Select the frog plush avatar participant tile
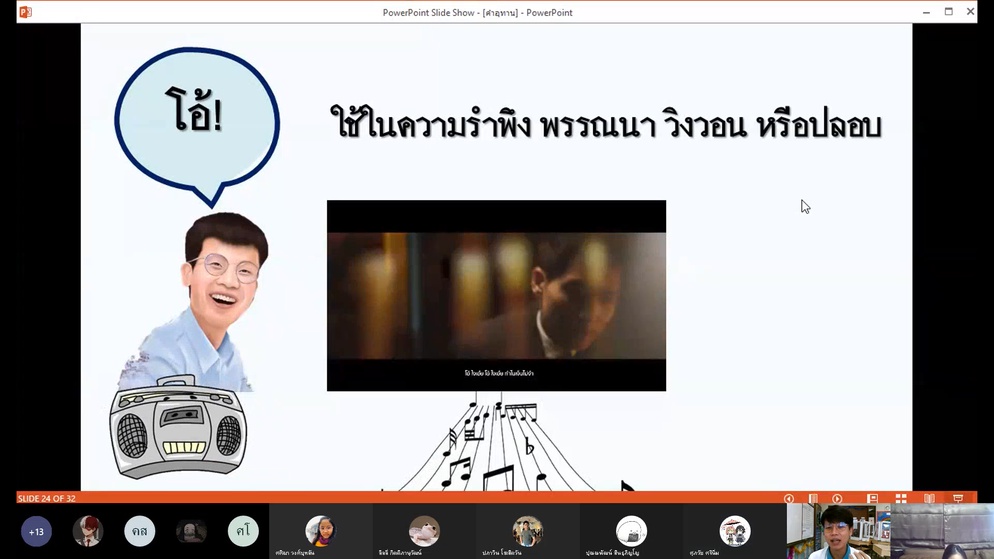This screenshot has width=994, height=559. (x=424, y=531)
